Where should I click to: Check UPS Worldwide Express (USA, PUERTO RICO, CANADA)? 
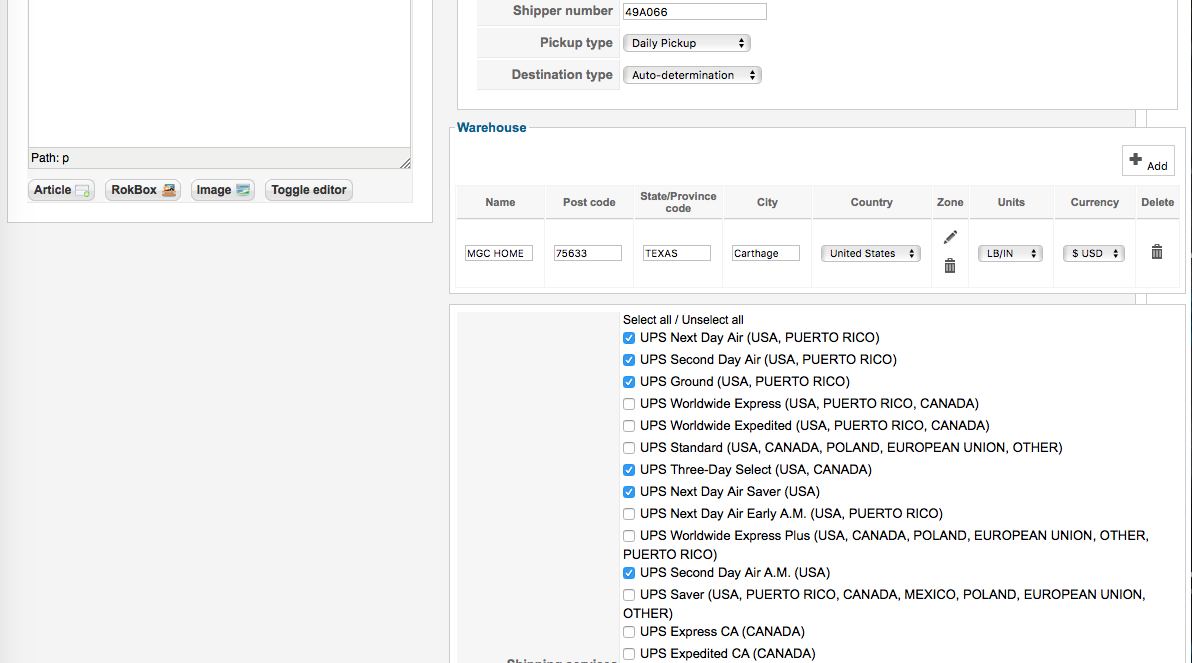point(629,404)
